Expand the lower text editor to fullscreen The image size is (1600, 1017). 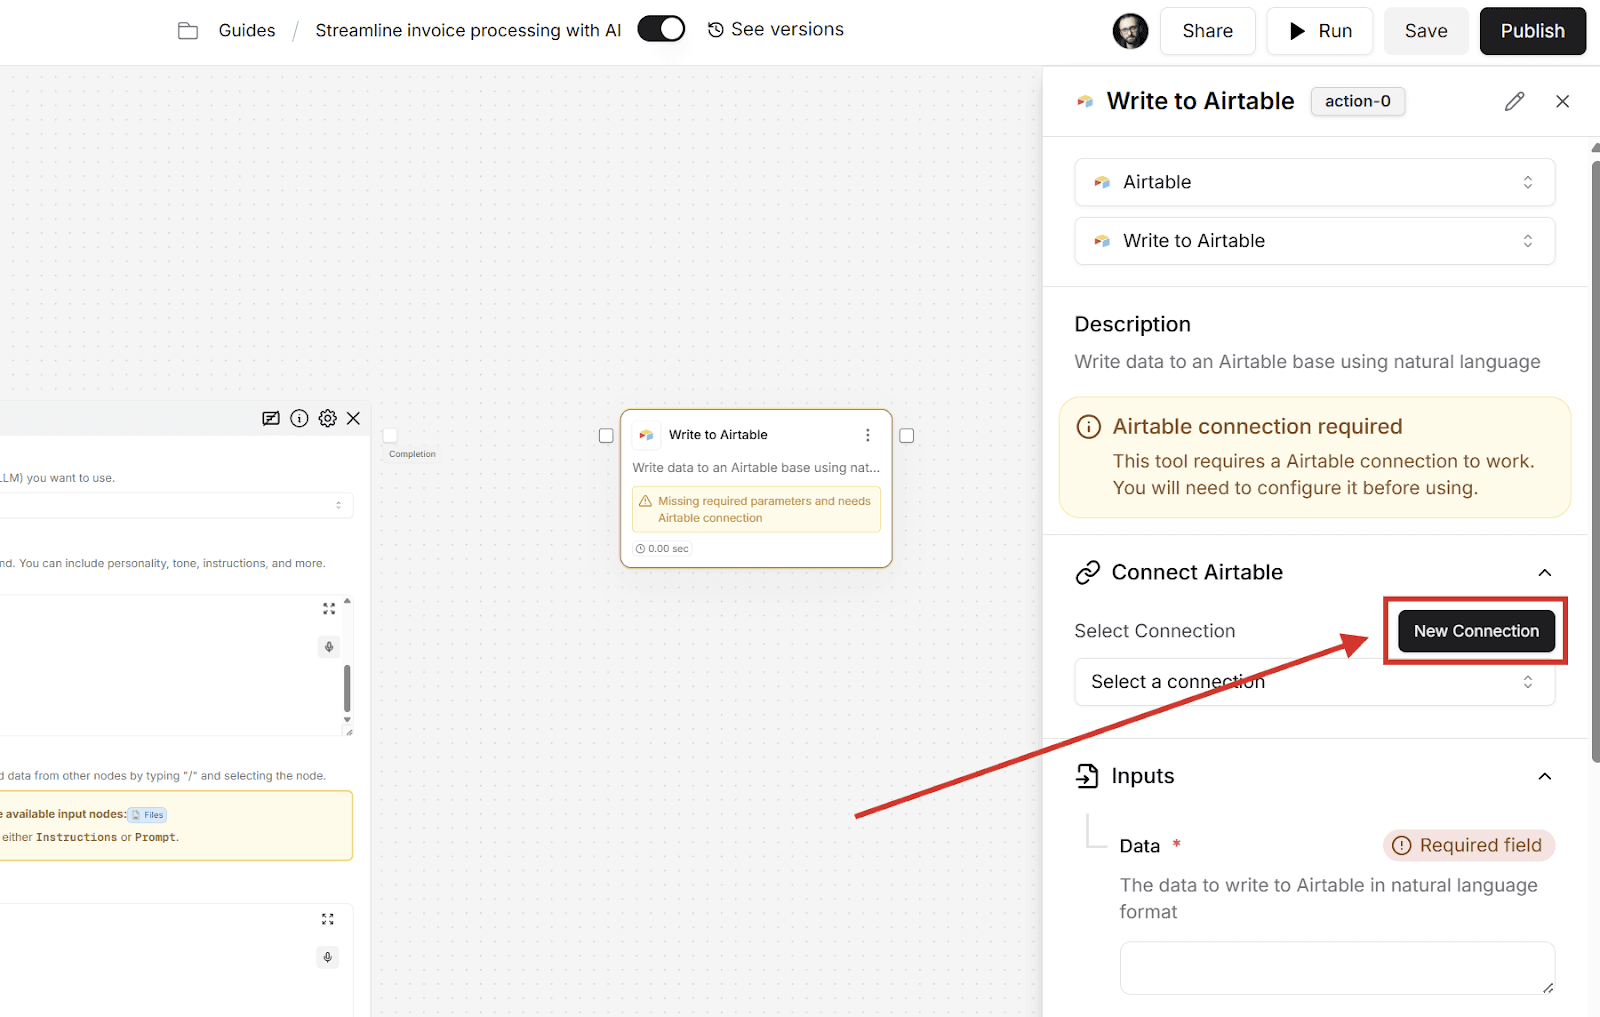328,919
